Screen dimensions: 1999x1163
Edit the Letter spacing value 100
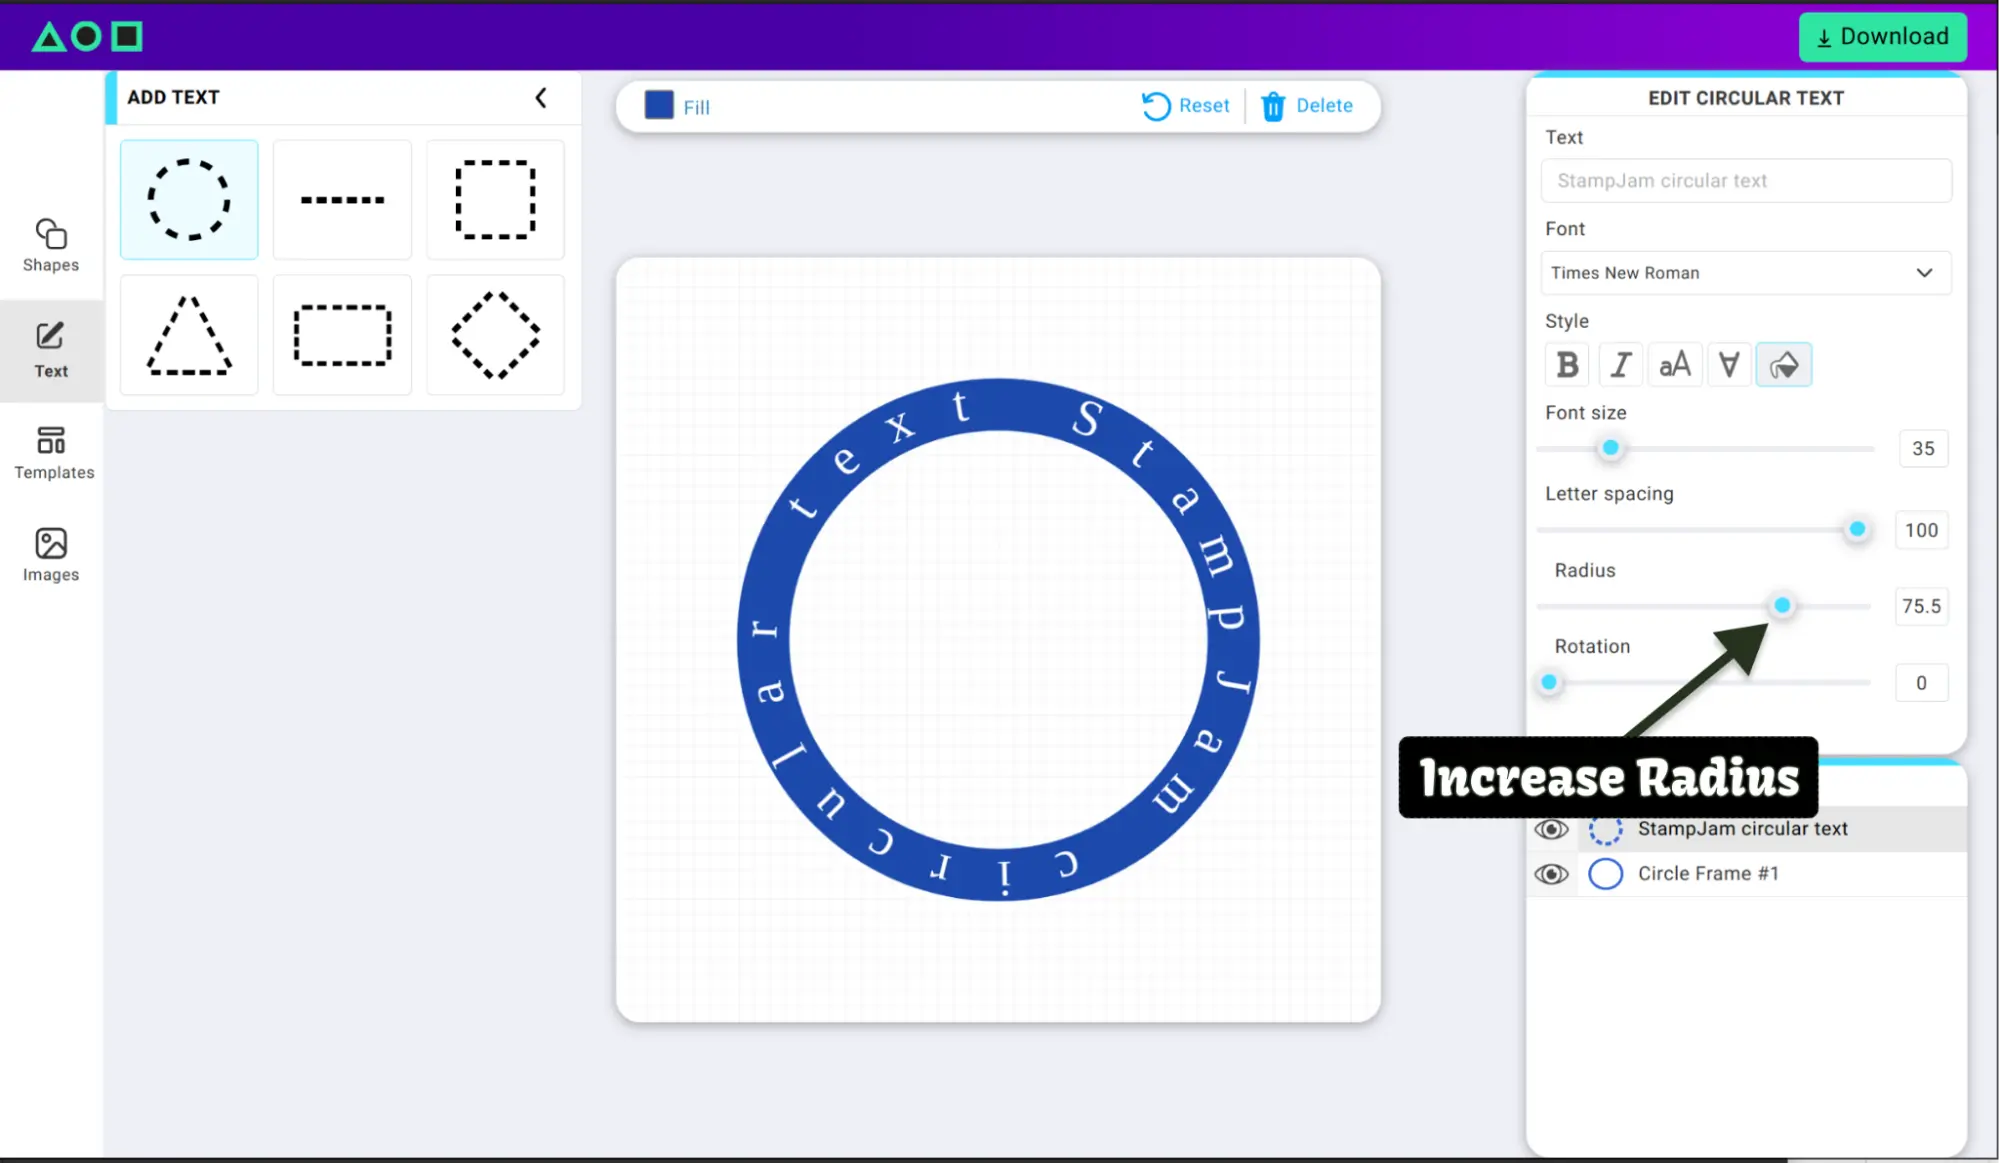pos(1921,530)
